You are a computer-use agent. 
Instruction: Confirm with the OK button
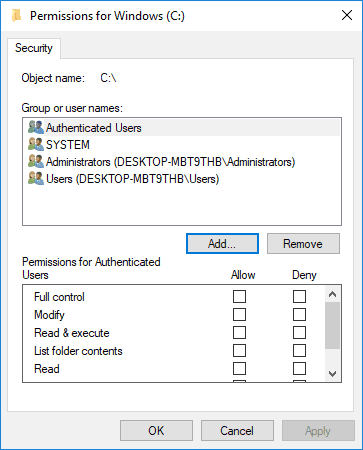[156, 431]
